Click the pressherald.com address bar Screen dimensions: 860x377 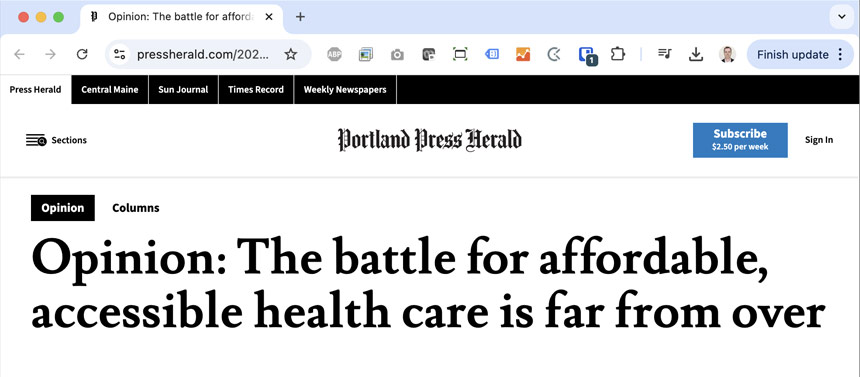pyautogui.click(x=203, y=54)
